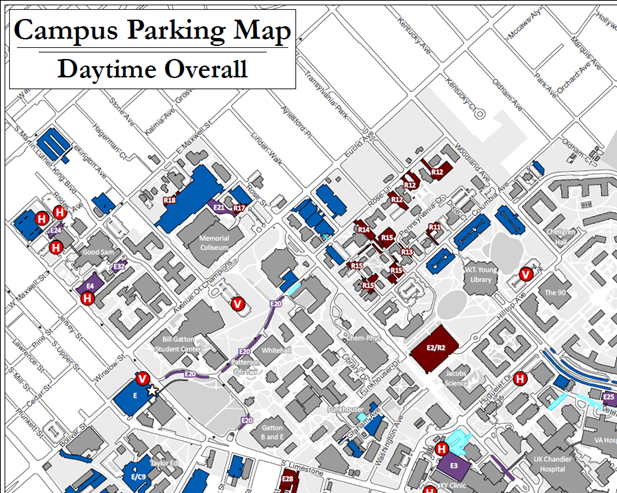Image resolution: width=617 pixels, height=493 pixels.
Task: Click the Pennsylvania Ct street label
Action: [x=422, y=215]
